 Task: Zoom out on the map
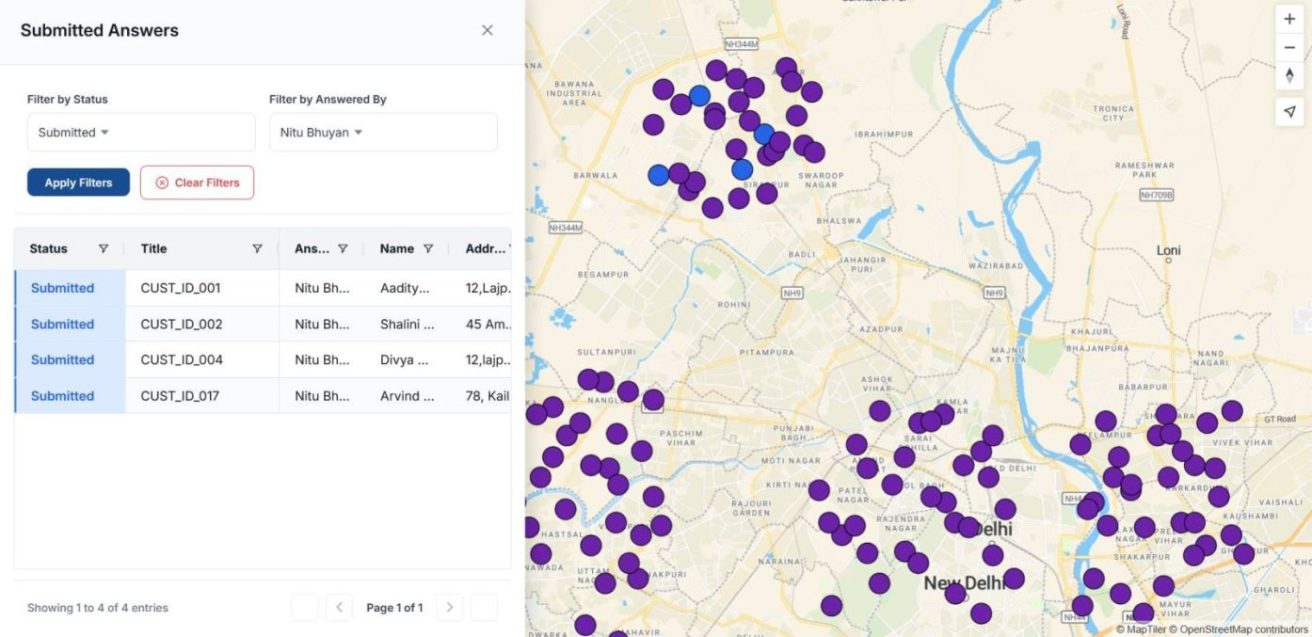(1289, 47)
